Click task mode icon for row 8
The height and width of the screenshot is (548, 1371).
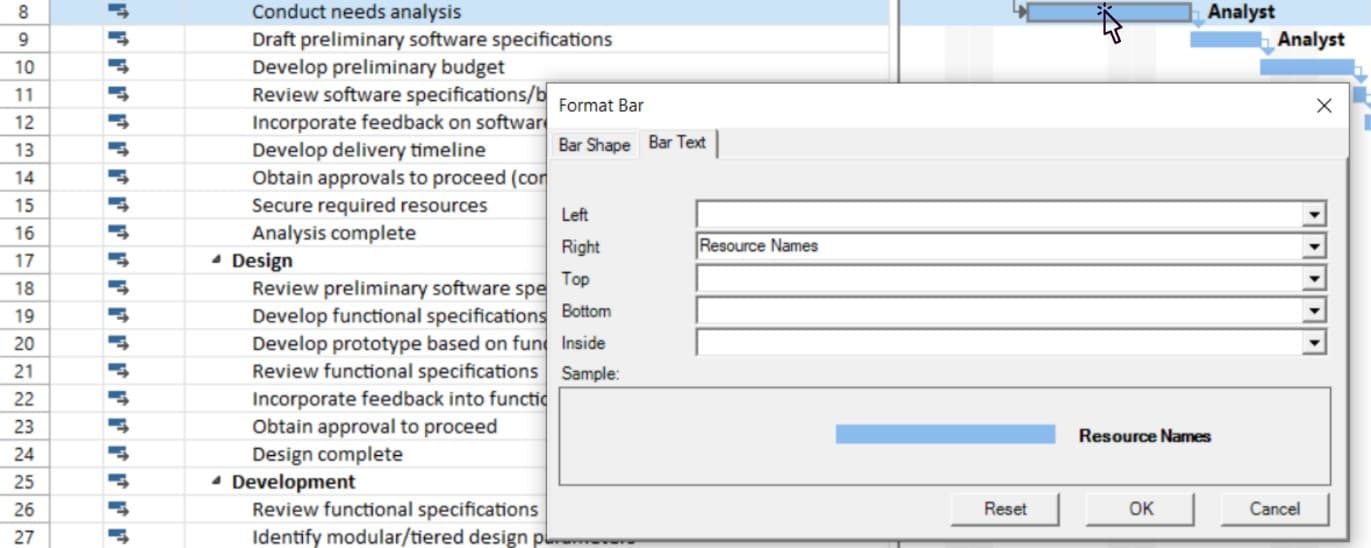point(118,12)
